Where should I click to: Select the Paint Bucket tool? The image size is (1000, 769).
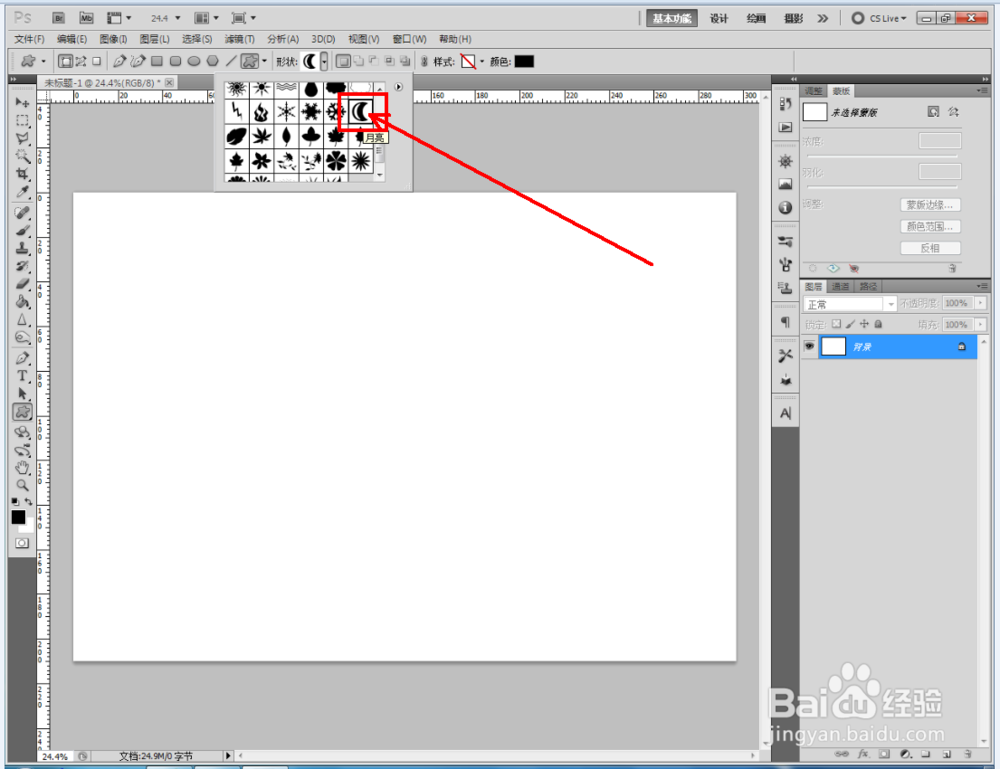pos(22,302)
